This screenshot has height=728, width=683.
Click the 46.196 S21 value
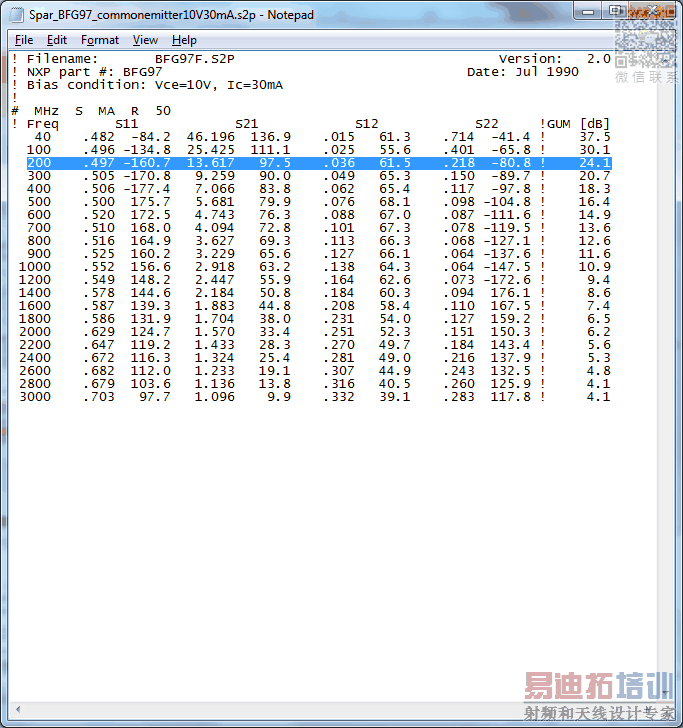tap(211, 137)
